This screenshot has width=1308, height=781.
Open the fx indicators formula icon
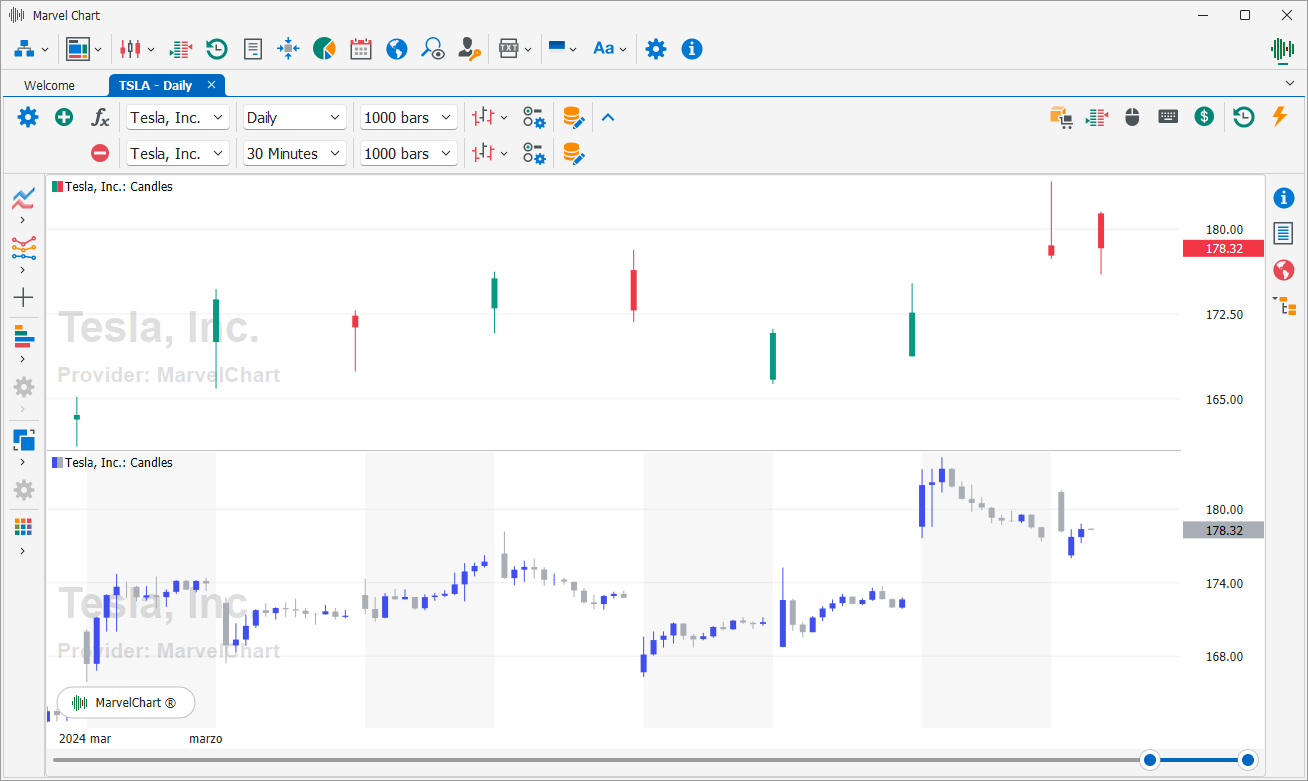[100, 117]
